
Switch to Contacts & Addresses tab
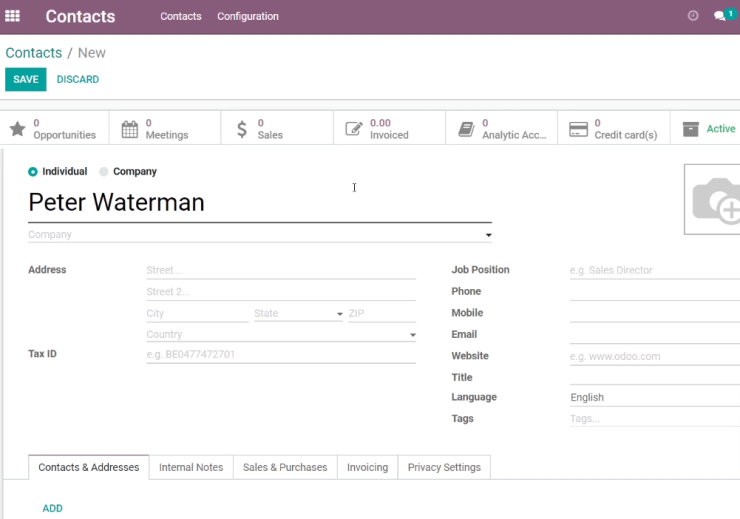89,467
